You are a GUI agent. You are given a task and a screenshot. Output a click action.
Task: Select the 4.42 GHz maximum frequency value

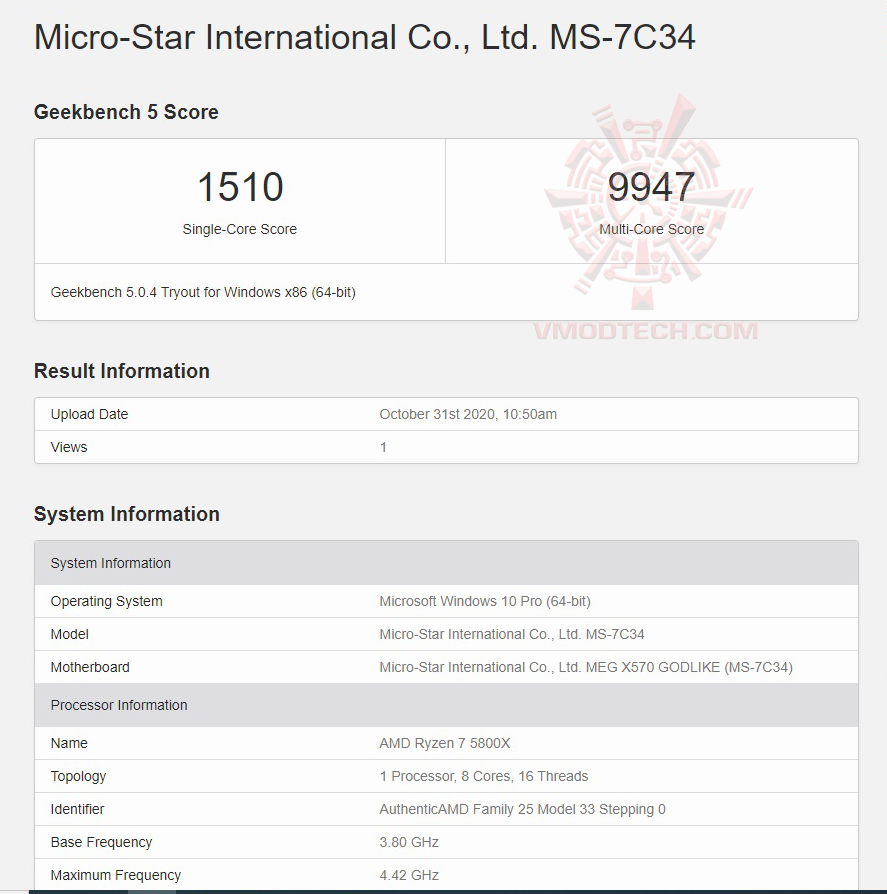[409, 876]
